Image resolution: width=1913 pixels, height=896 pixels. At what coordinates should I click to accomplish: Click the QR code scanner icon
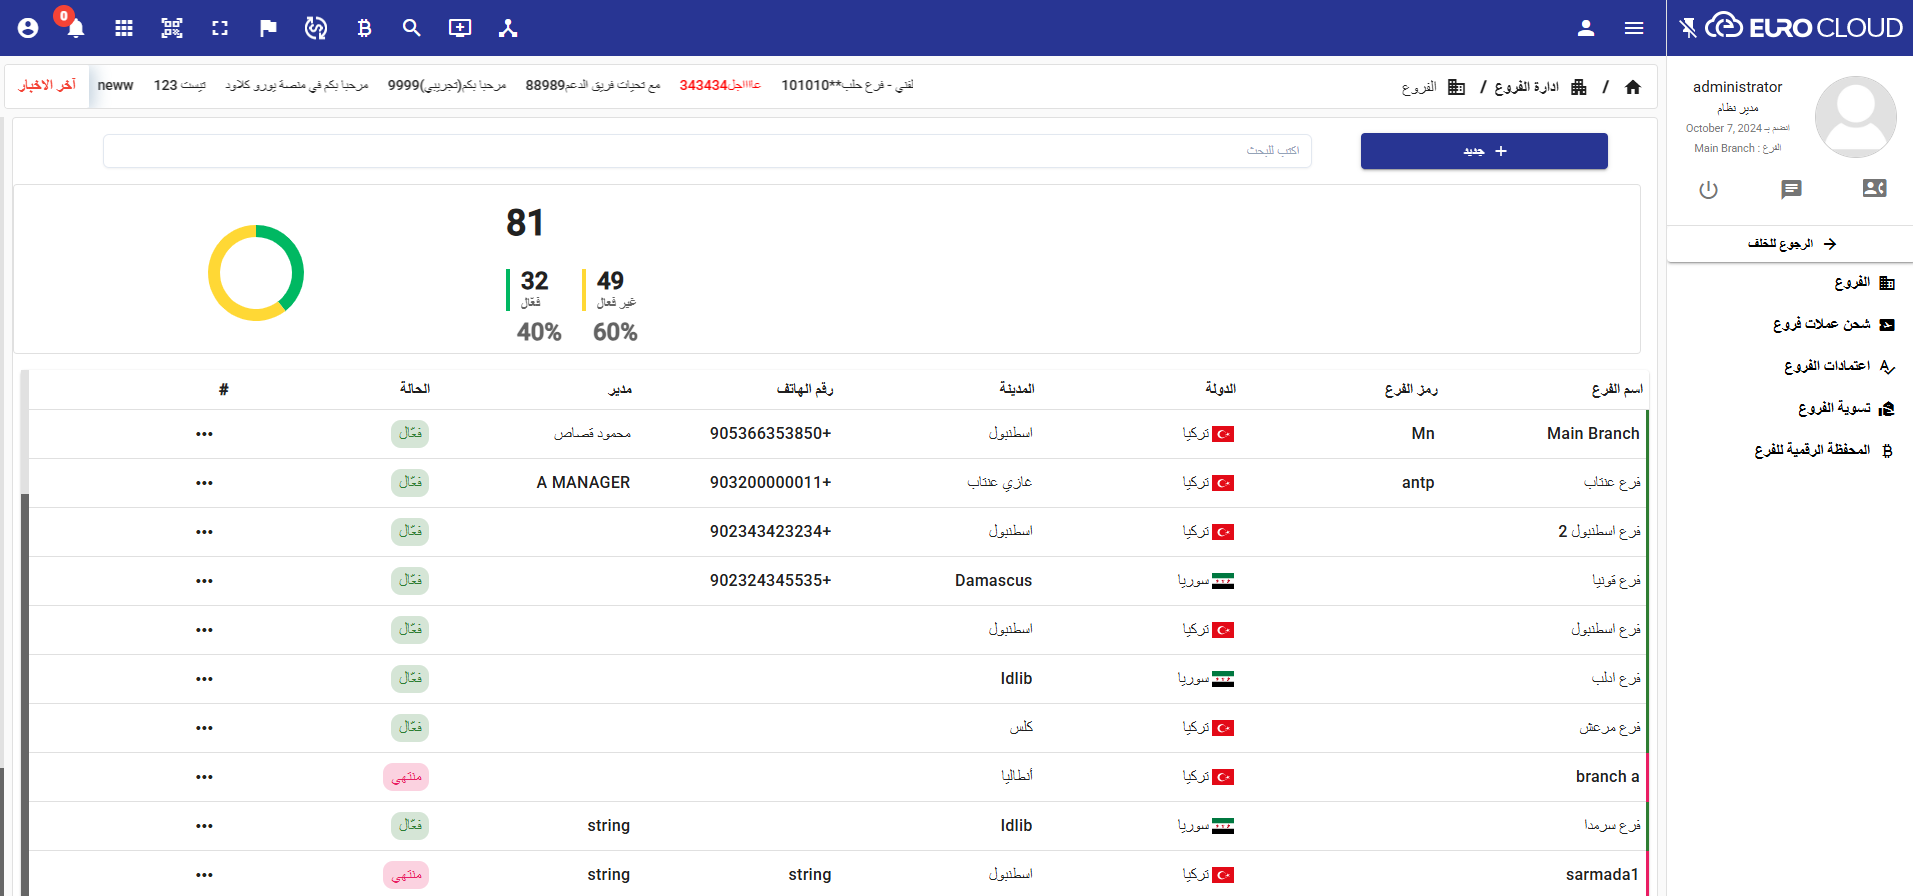coord(172,28)
